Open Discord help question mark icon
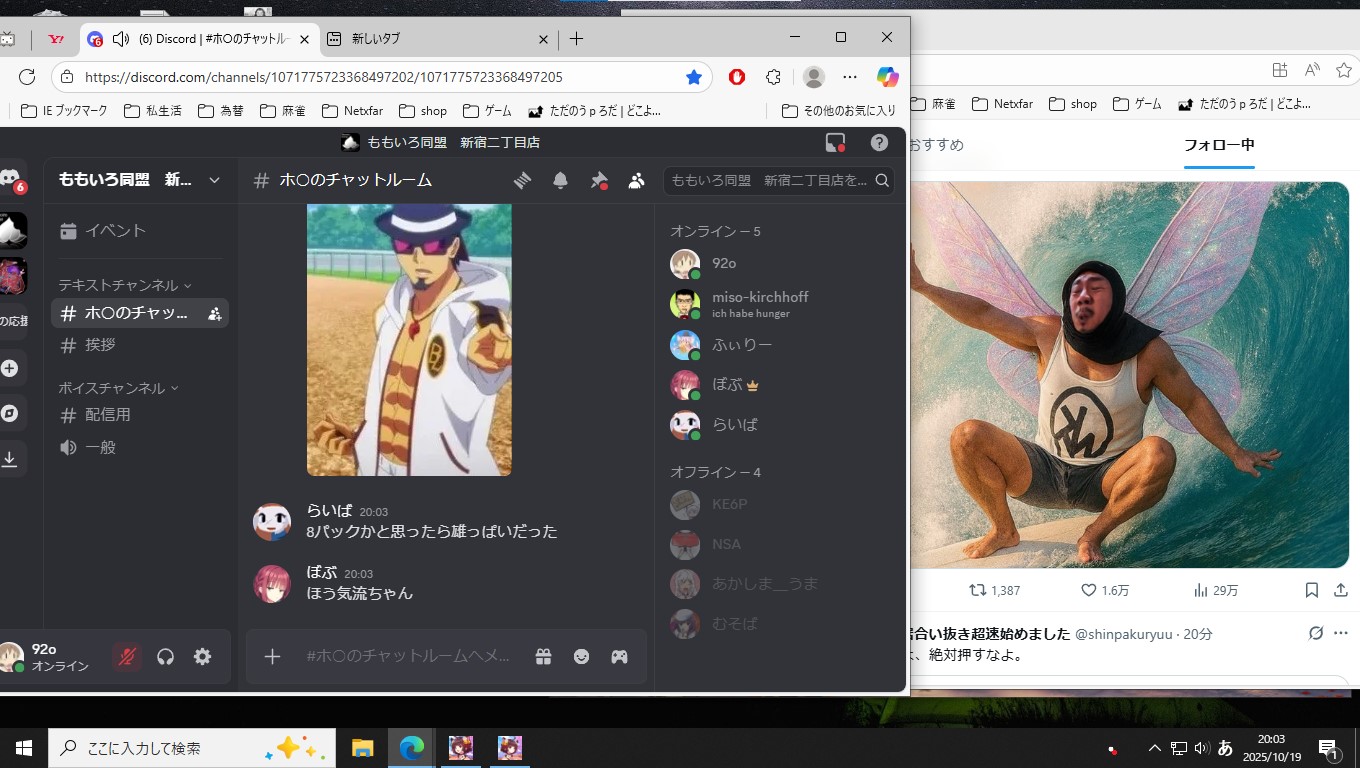Image resolution: width=1360 pixels, height=768 pixels. pos(879,142)
